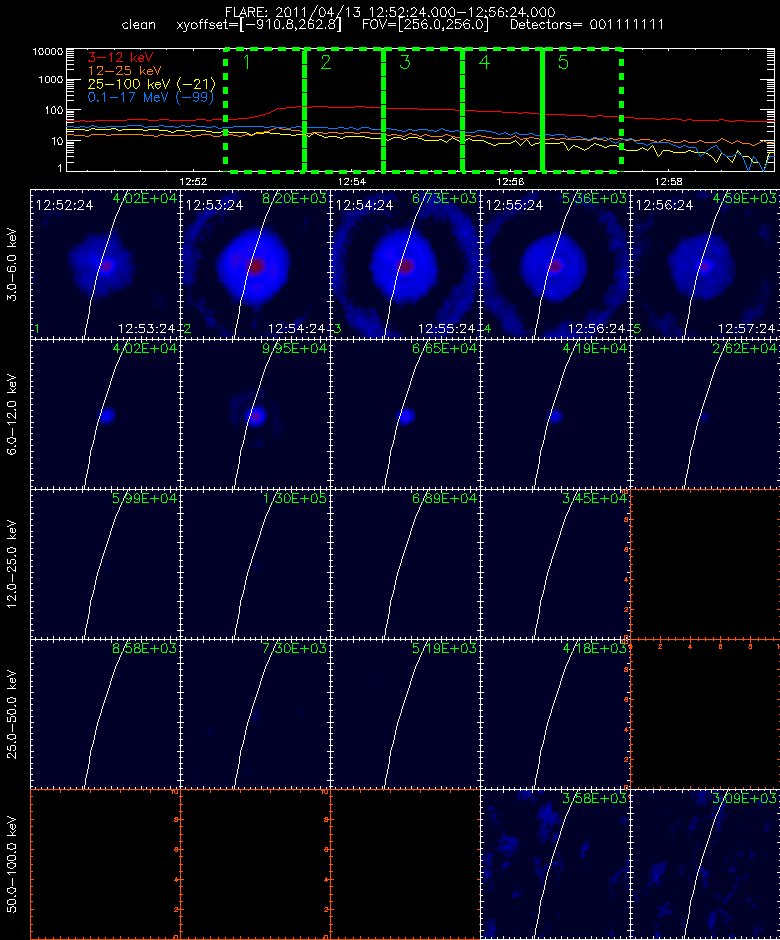Open the 3.0-6.0 keV image starting 12:56:24
This screenshot has width=780, height=940.
coord(705,264)
